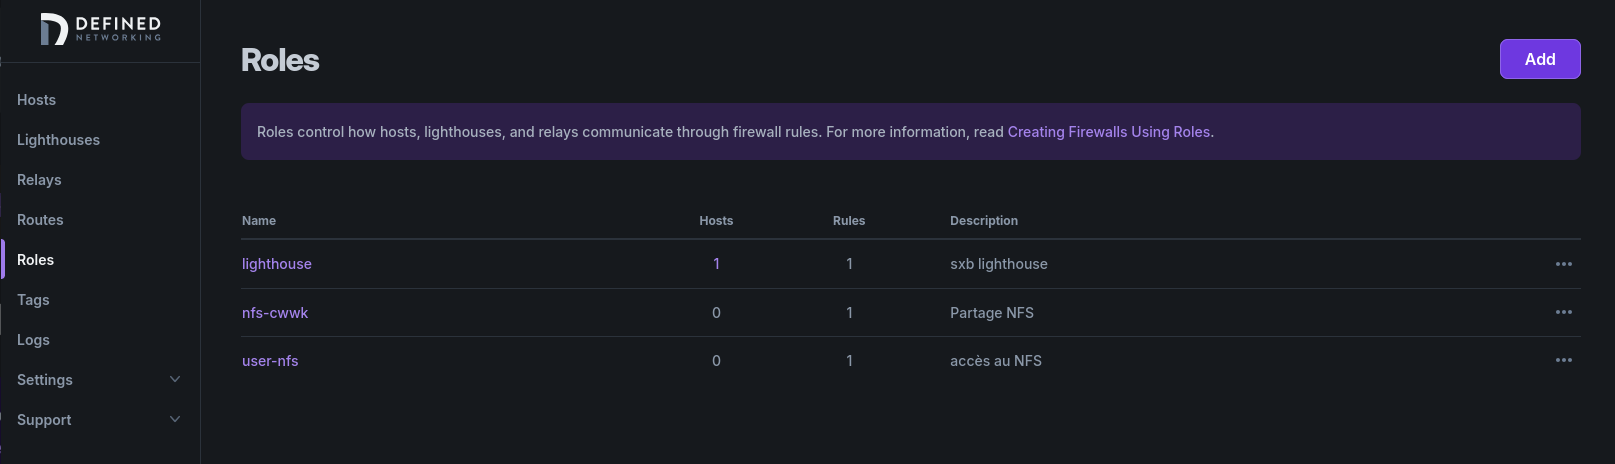
Task: Click the lighthouse role host count
Action: pyautogui.click(x=716, y=264)
